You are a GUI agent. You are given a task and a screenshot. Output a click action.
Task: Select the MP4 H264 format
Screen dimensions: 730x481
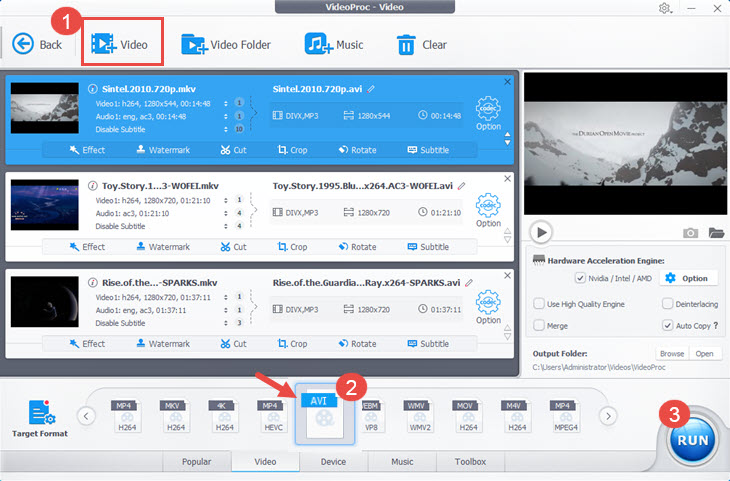point(127,415)
